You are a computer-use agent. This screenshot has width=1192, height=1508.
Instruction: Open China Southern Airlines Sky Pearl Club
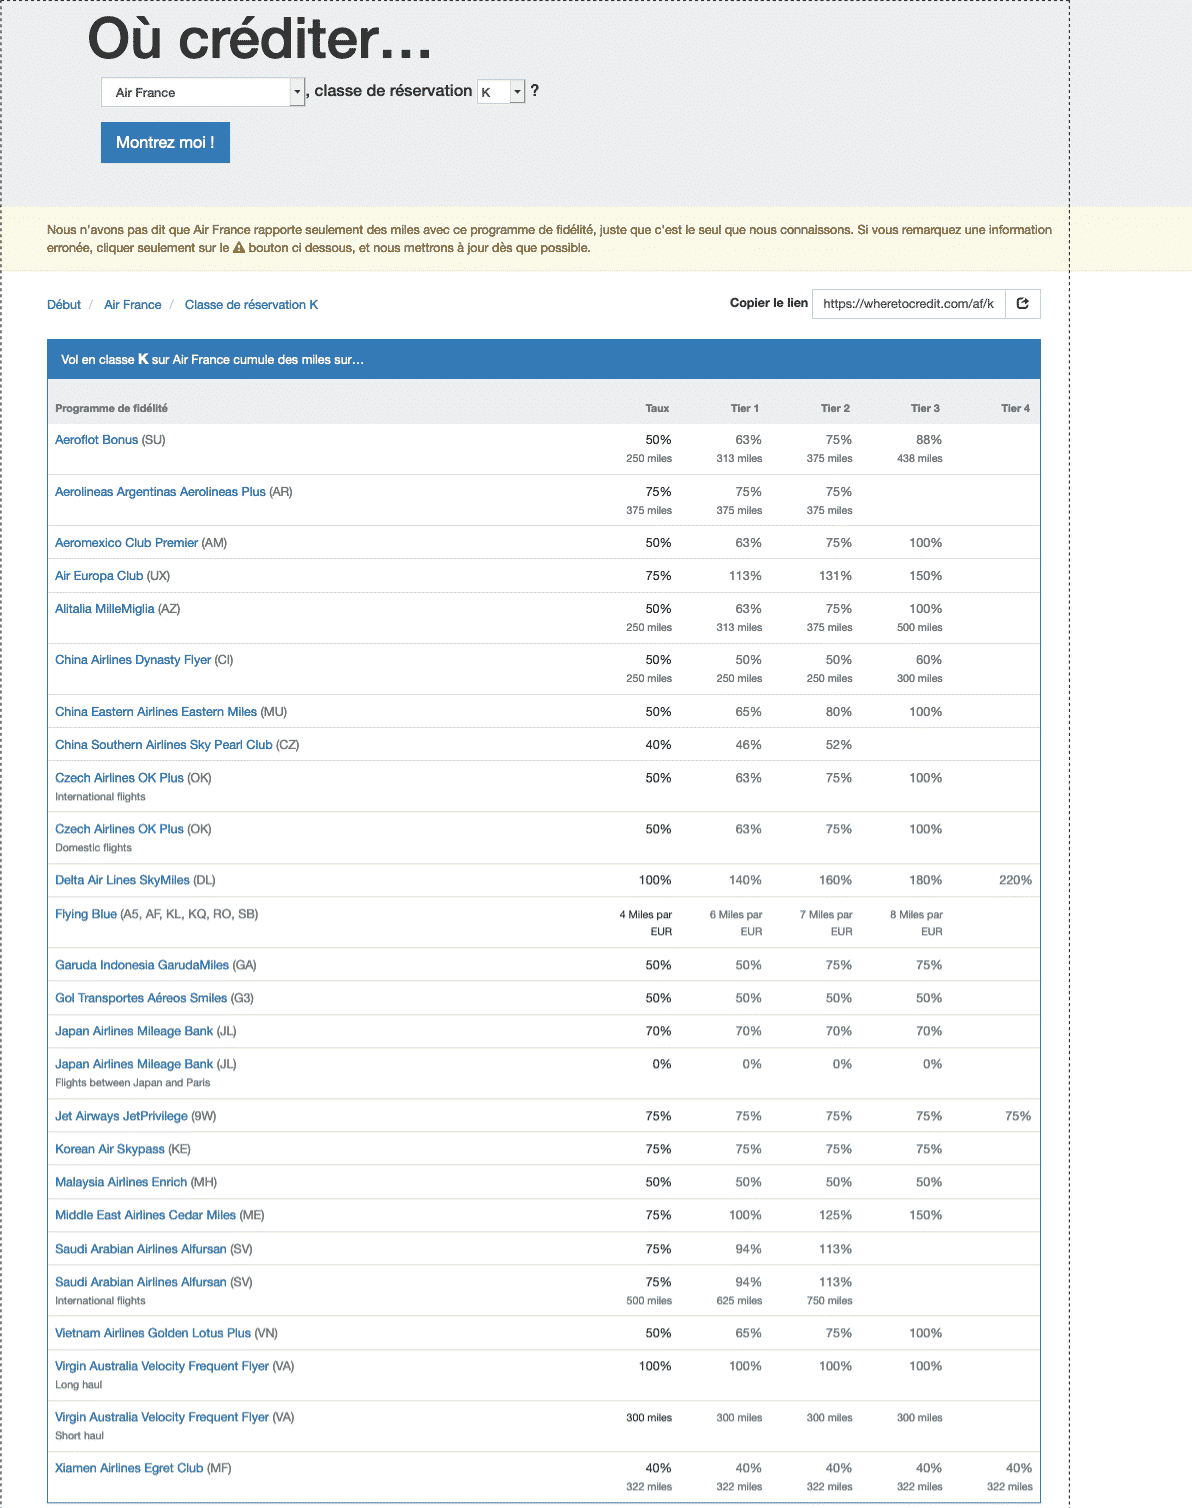tap(164, 745)
